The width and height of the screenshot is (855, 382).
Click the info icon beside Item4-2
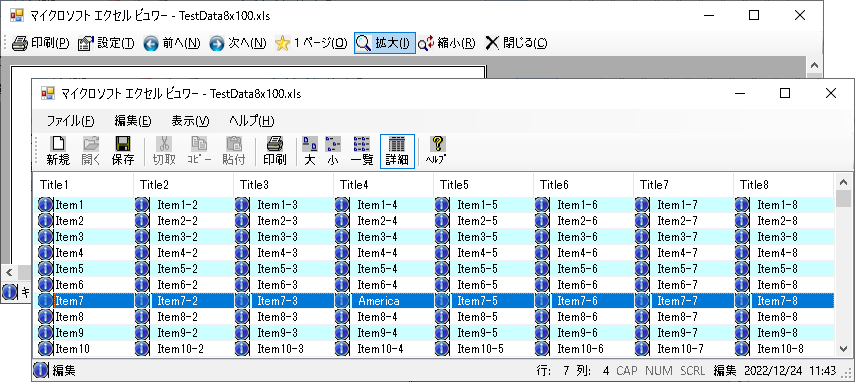point(142,253)
